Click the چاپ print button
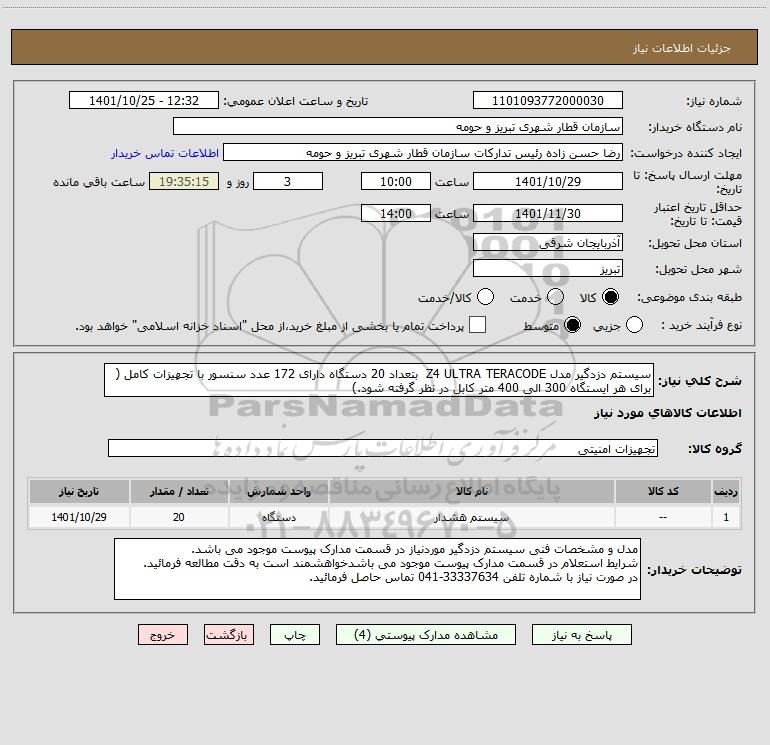770x745 pixels. (295, 635)
